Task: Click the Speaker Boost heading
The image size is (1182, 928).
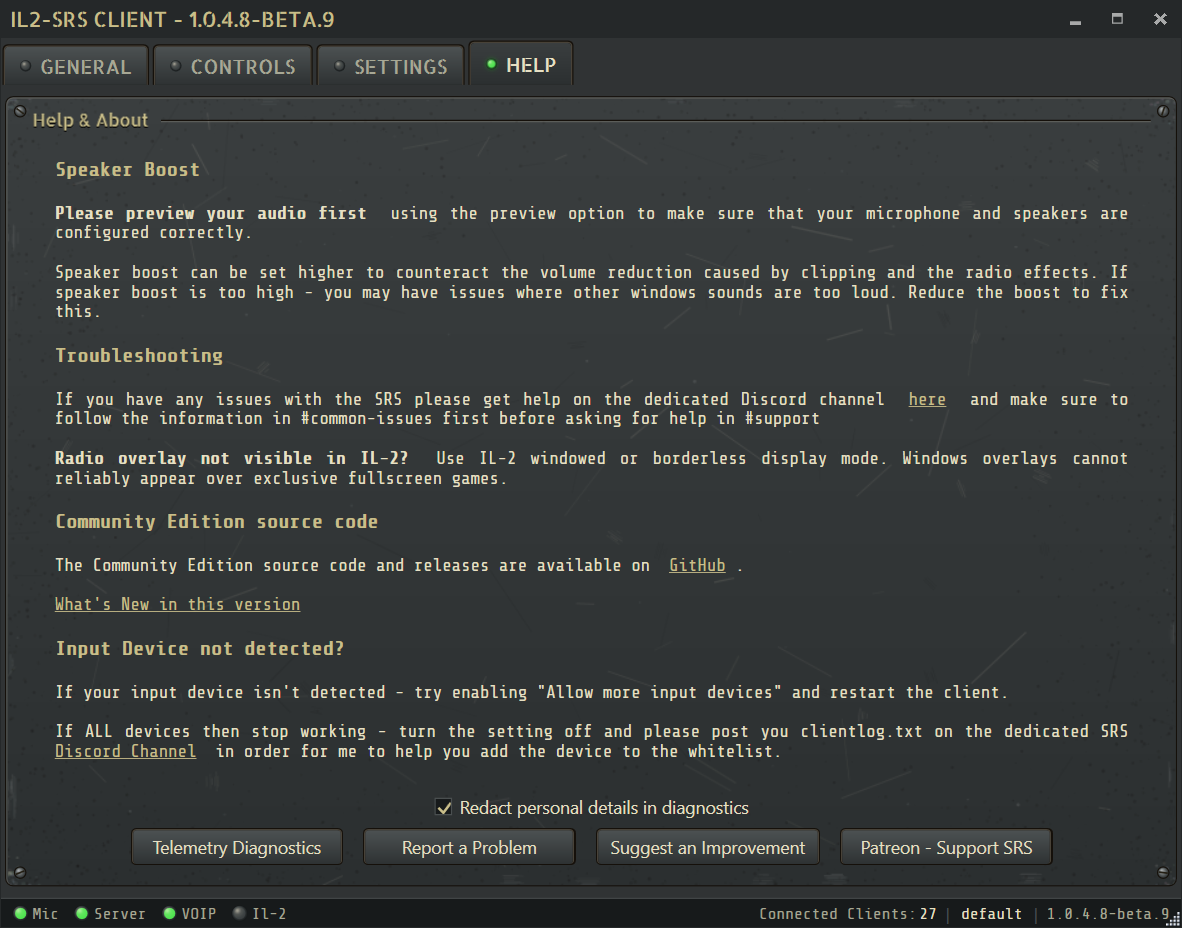Action: (x=127, y=170)
